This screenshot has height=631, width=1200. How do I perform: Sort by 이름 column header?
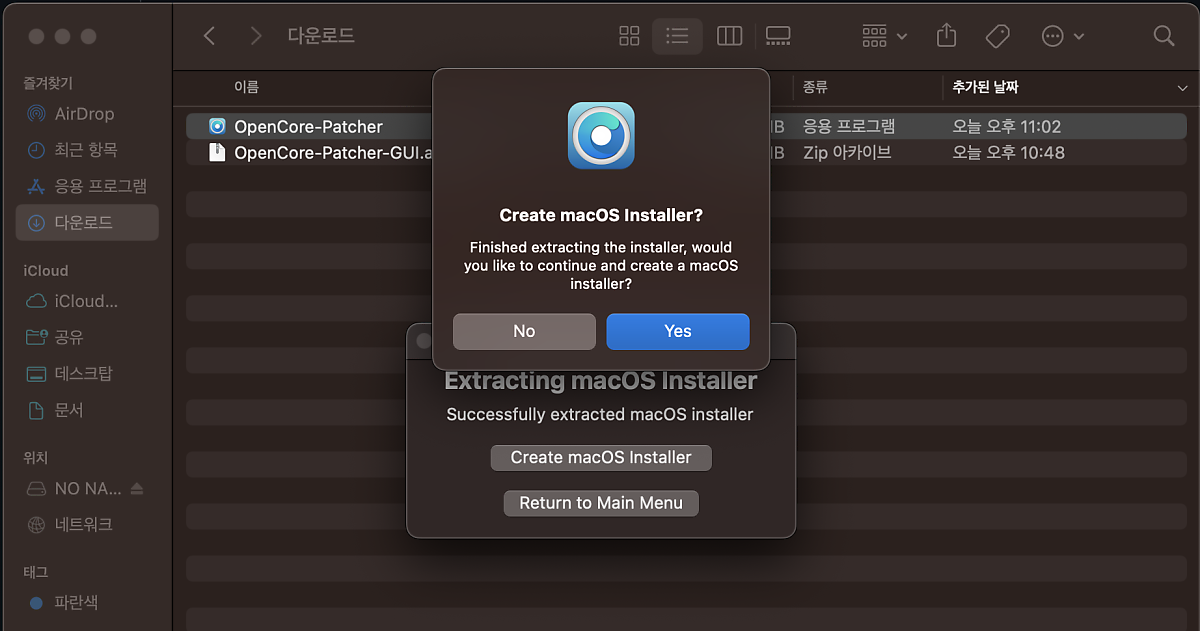pyautogui.click(x=246, y=87)
